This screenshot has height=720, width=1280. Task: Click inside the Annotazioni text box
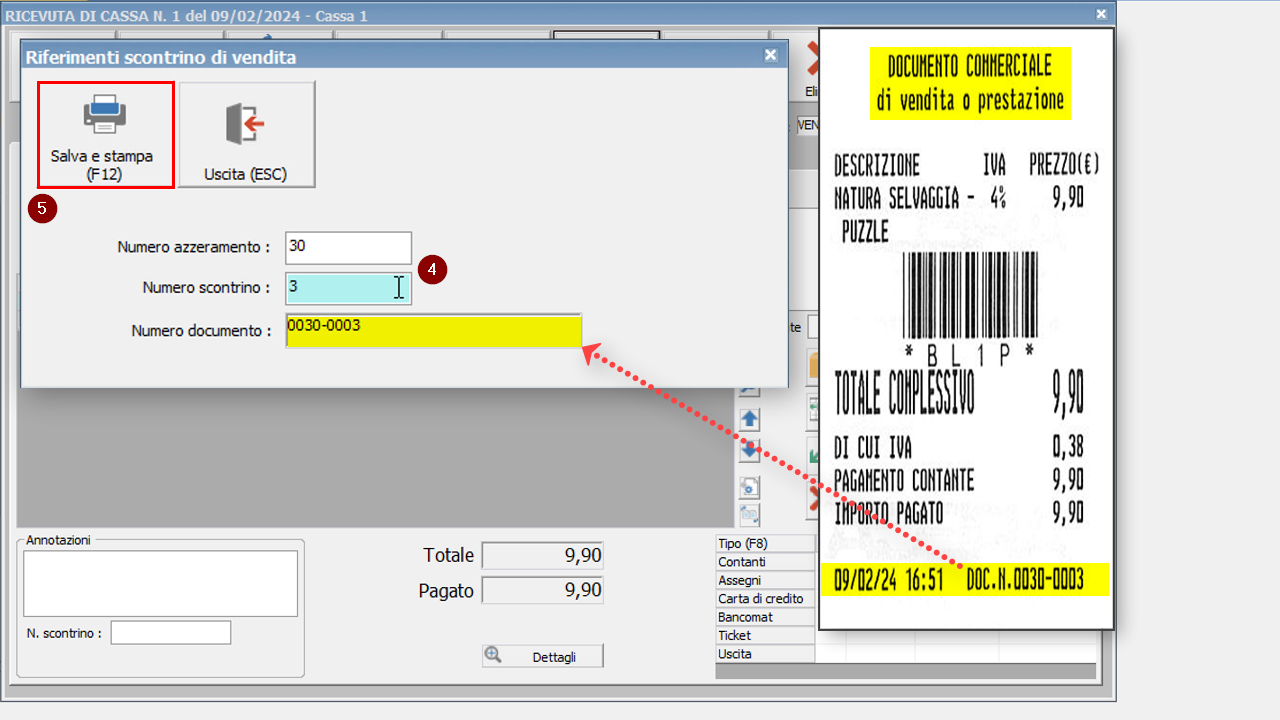pyautogui.click(x=160, y=583)
